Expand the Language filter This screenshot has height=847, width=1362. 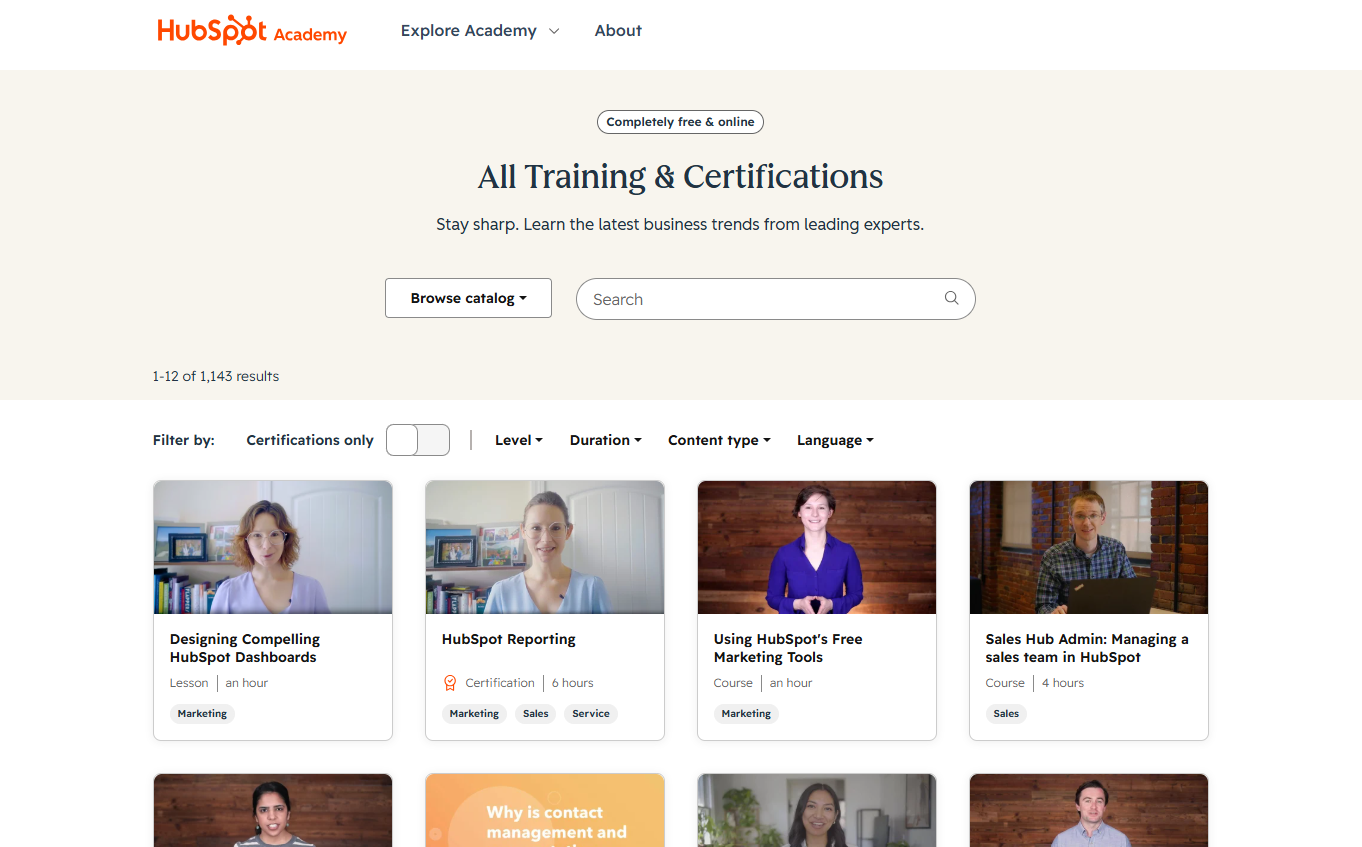click(x=835, y=440)
